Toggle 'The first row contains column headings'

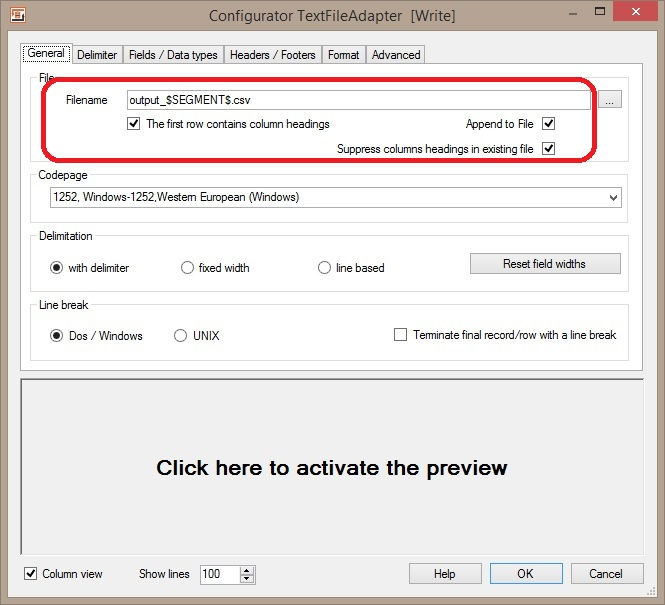[x=134, y=124]
